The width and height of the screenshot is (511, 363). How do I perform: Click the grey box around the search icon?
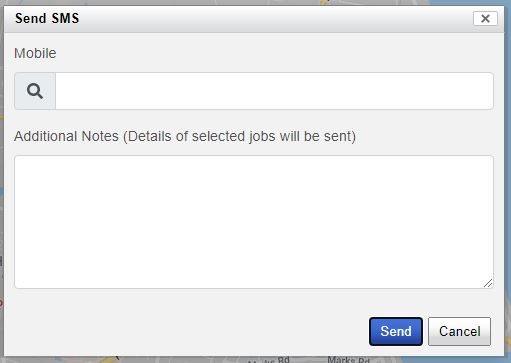pos(35,91)
